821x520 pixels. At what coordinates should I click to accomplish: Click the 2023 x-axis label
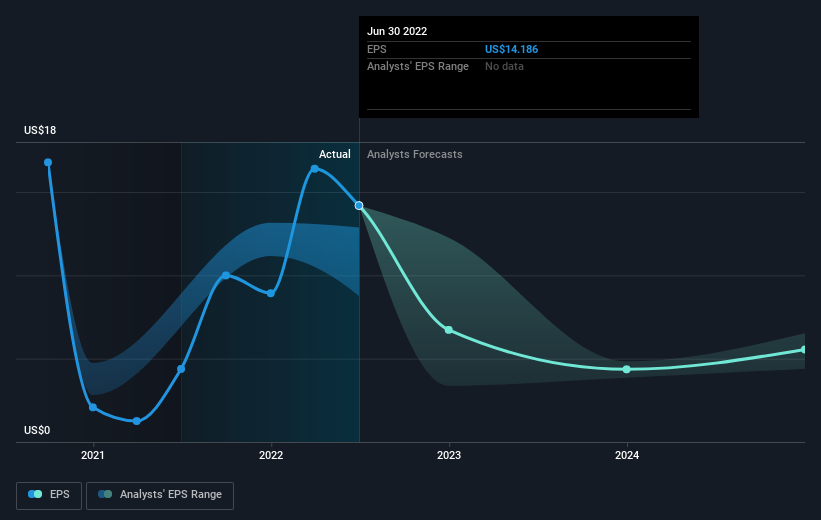point(449,456)
